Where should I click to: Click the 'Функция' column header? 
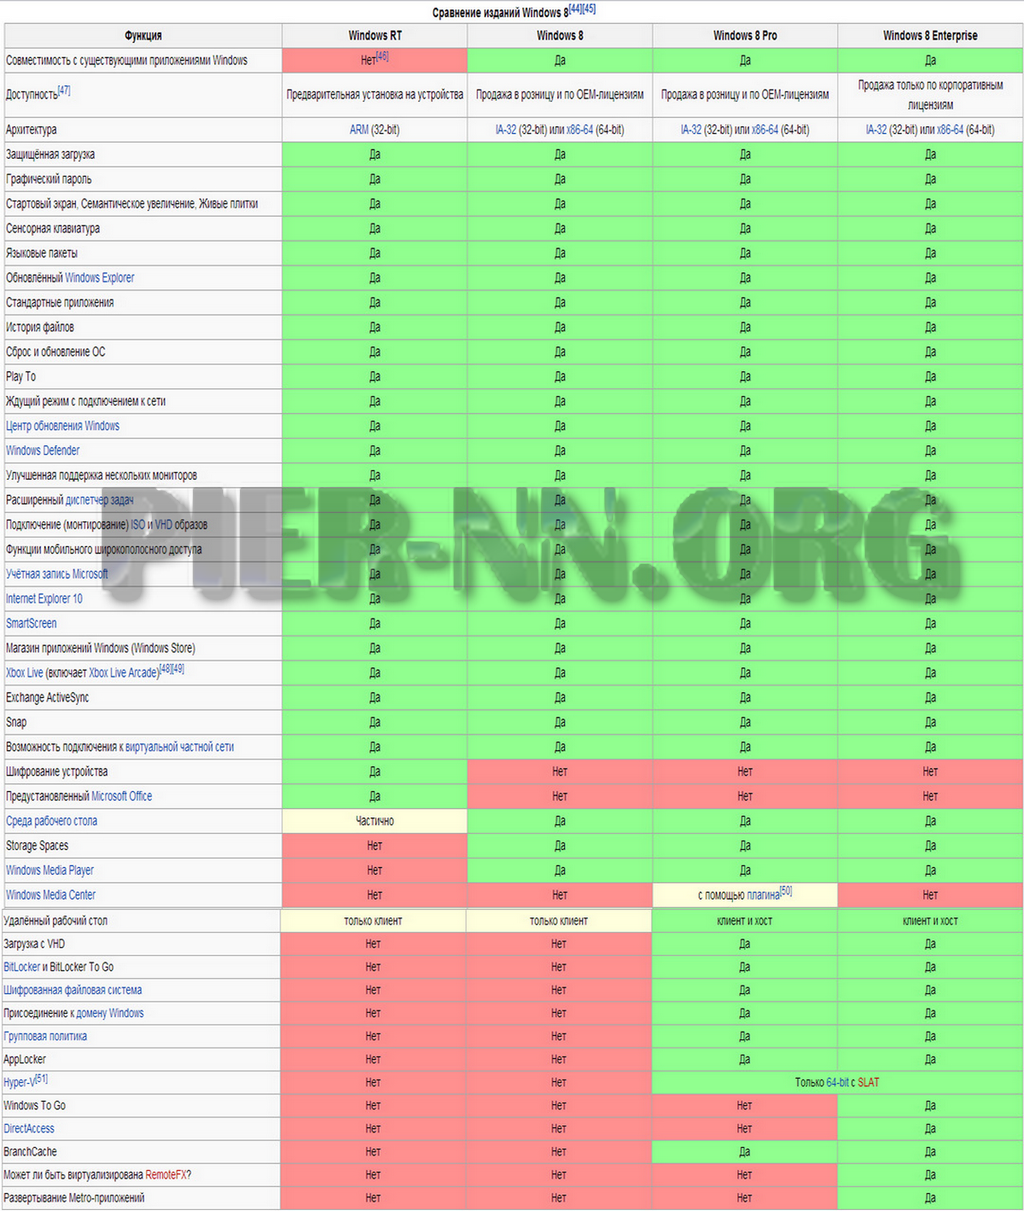pos(143,36)
